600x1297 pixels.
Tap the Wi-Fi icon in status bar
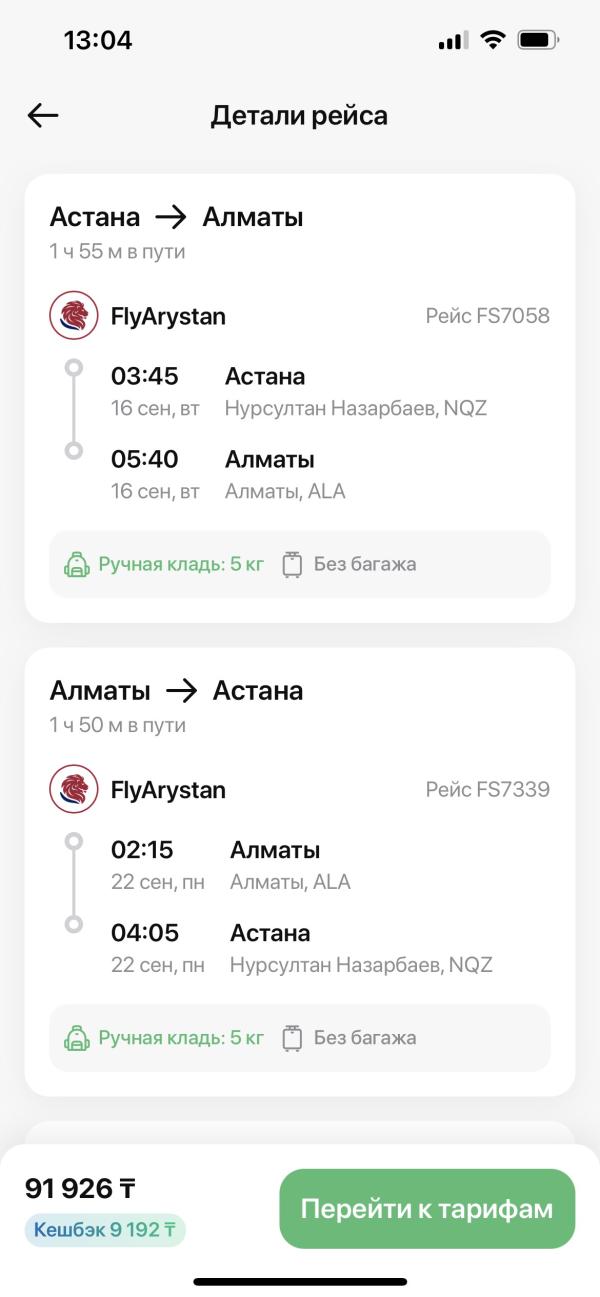492,40
